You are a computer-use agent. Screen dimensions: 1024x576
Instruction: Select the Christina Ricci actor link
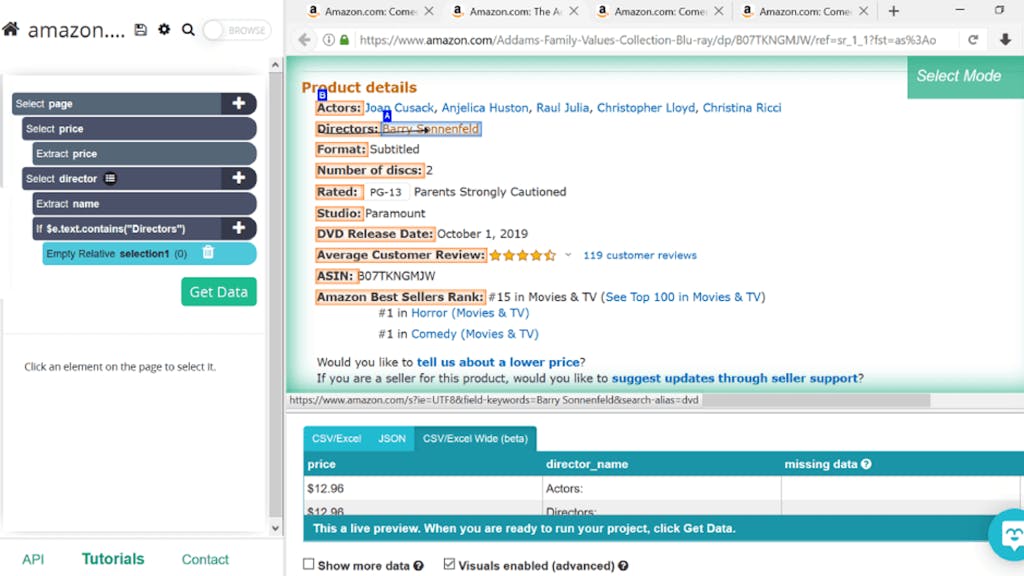(x=742, y=108)
